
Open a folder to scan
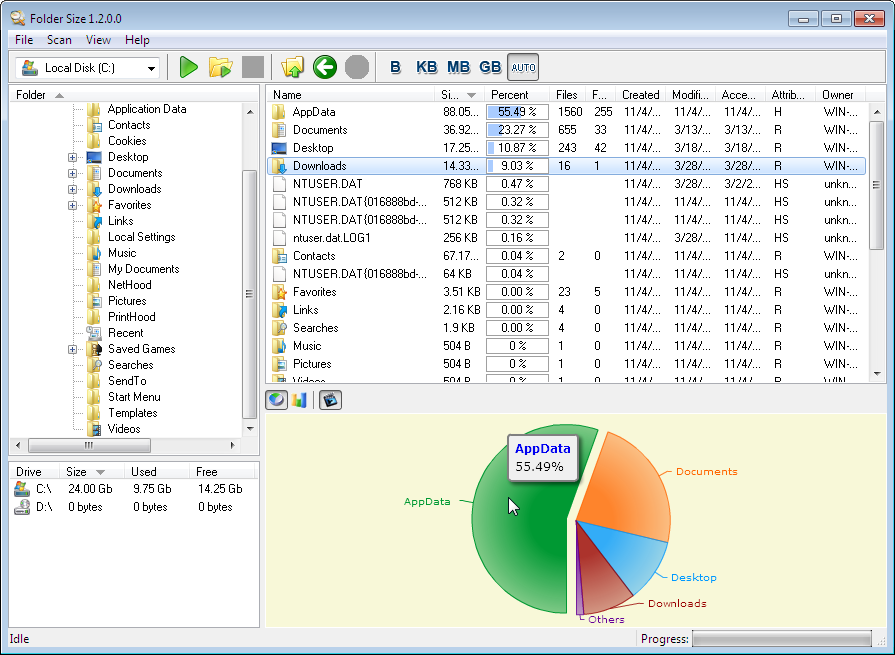click(221, 67)
